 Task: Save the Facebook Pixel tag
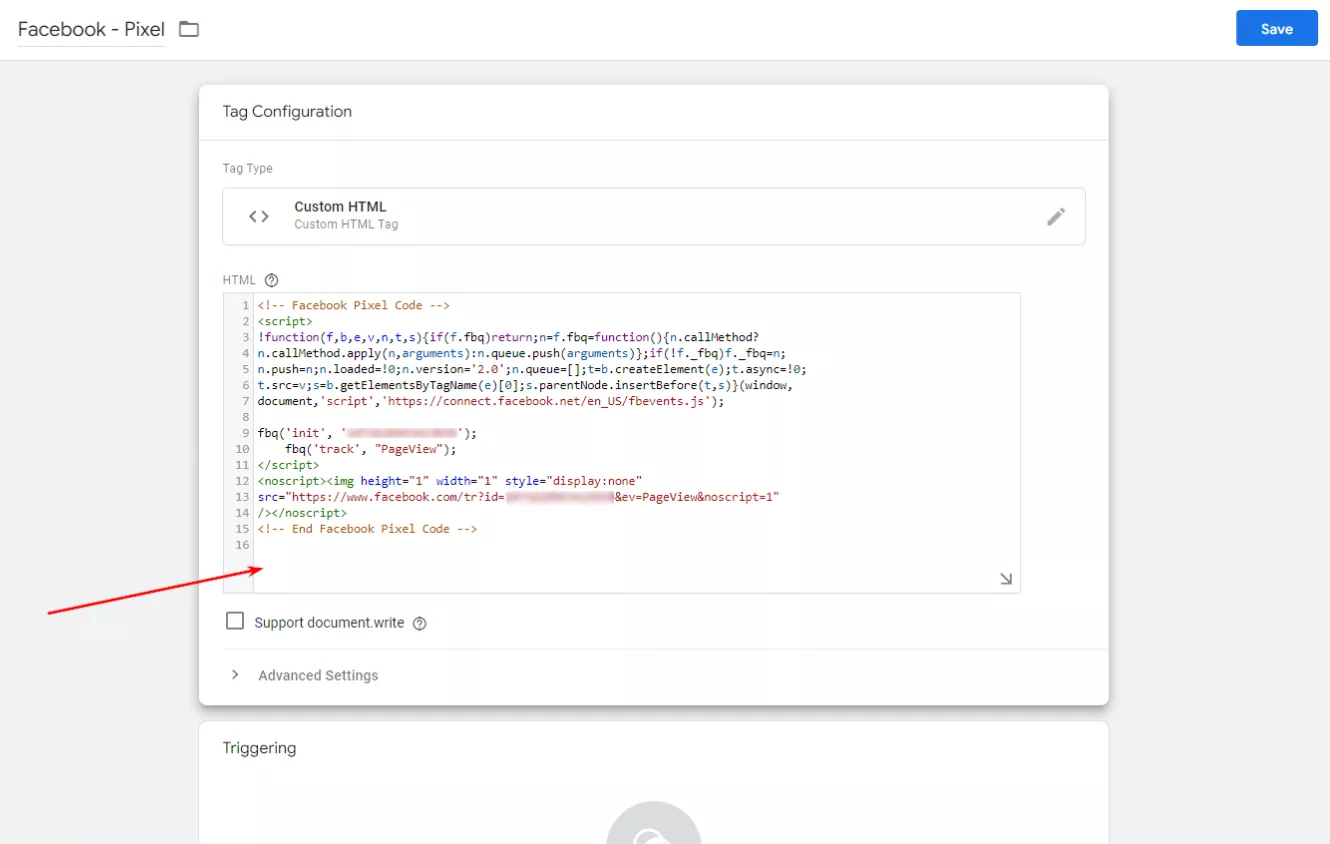coord(1276,29)
